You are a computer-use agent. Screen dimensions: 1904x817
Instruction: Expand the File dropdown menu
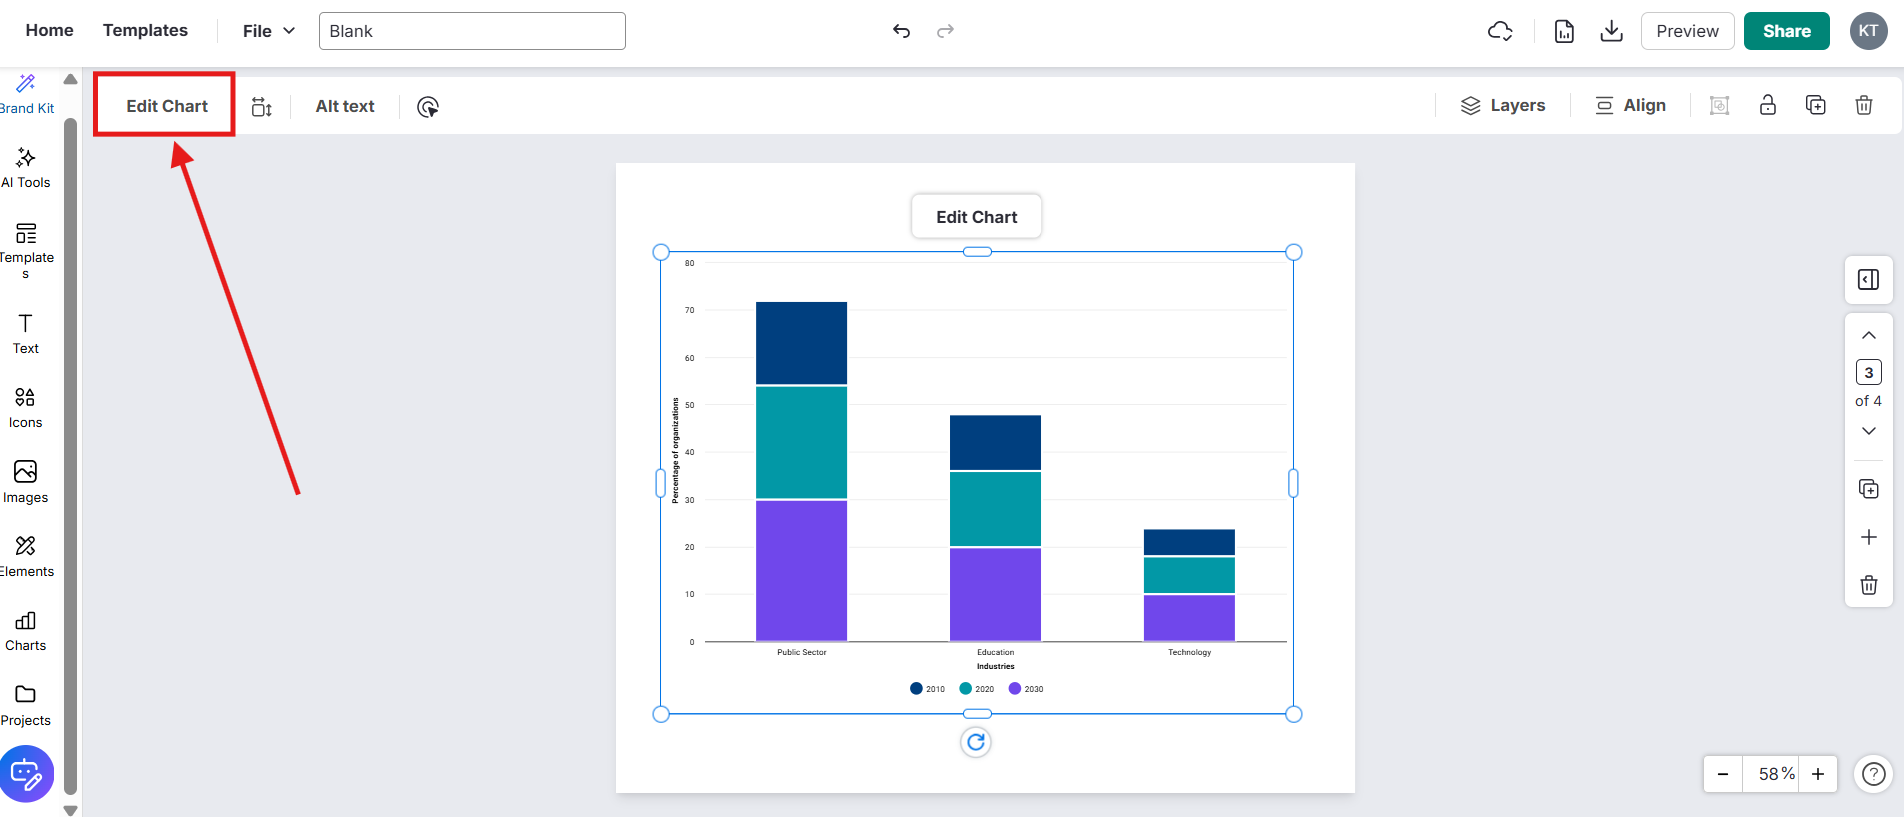269,31
